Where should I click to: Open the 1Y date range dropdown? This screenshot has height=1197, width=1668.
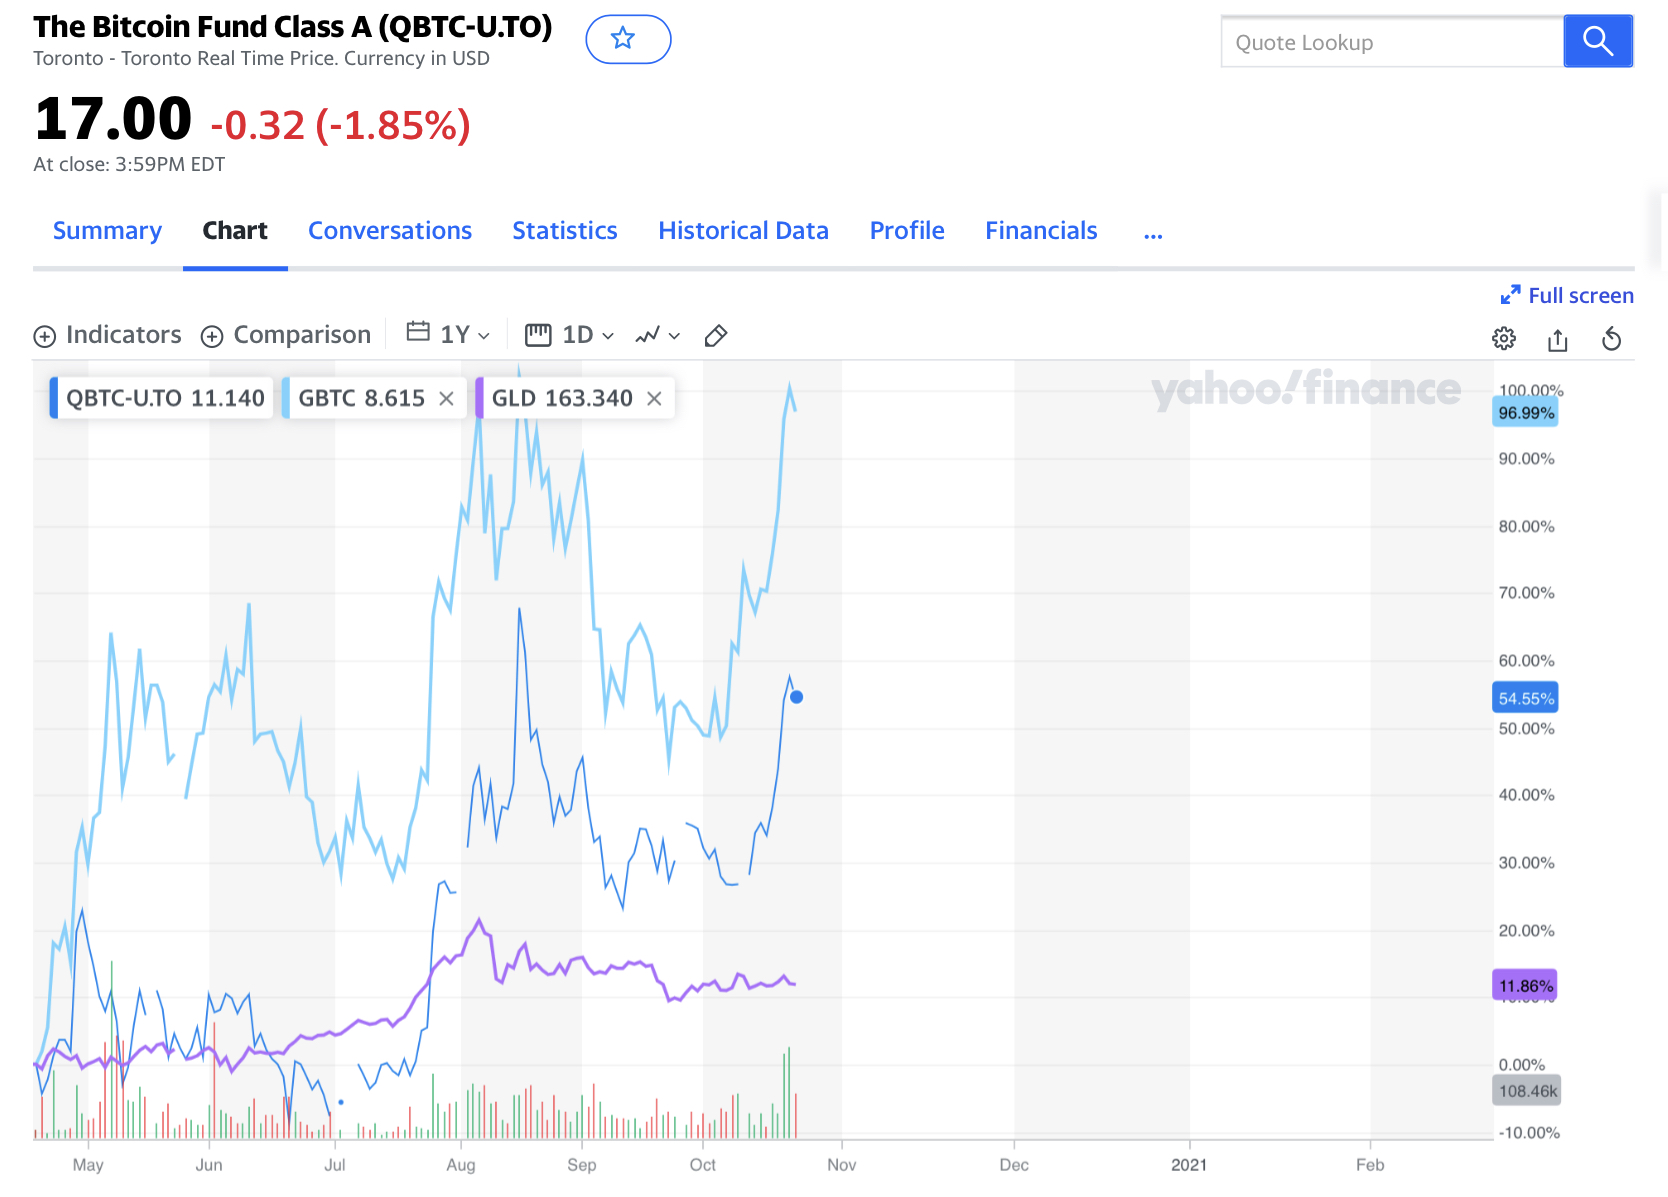(449, 334)
